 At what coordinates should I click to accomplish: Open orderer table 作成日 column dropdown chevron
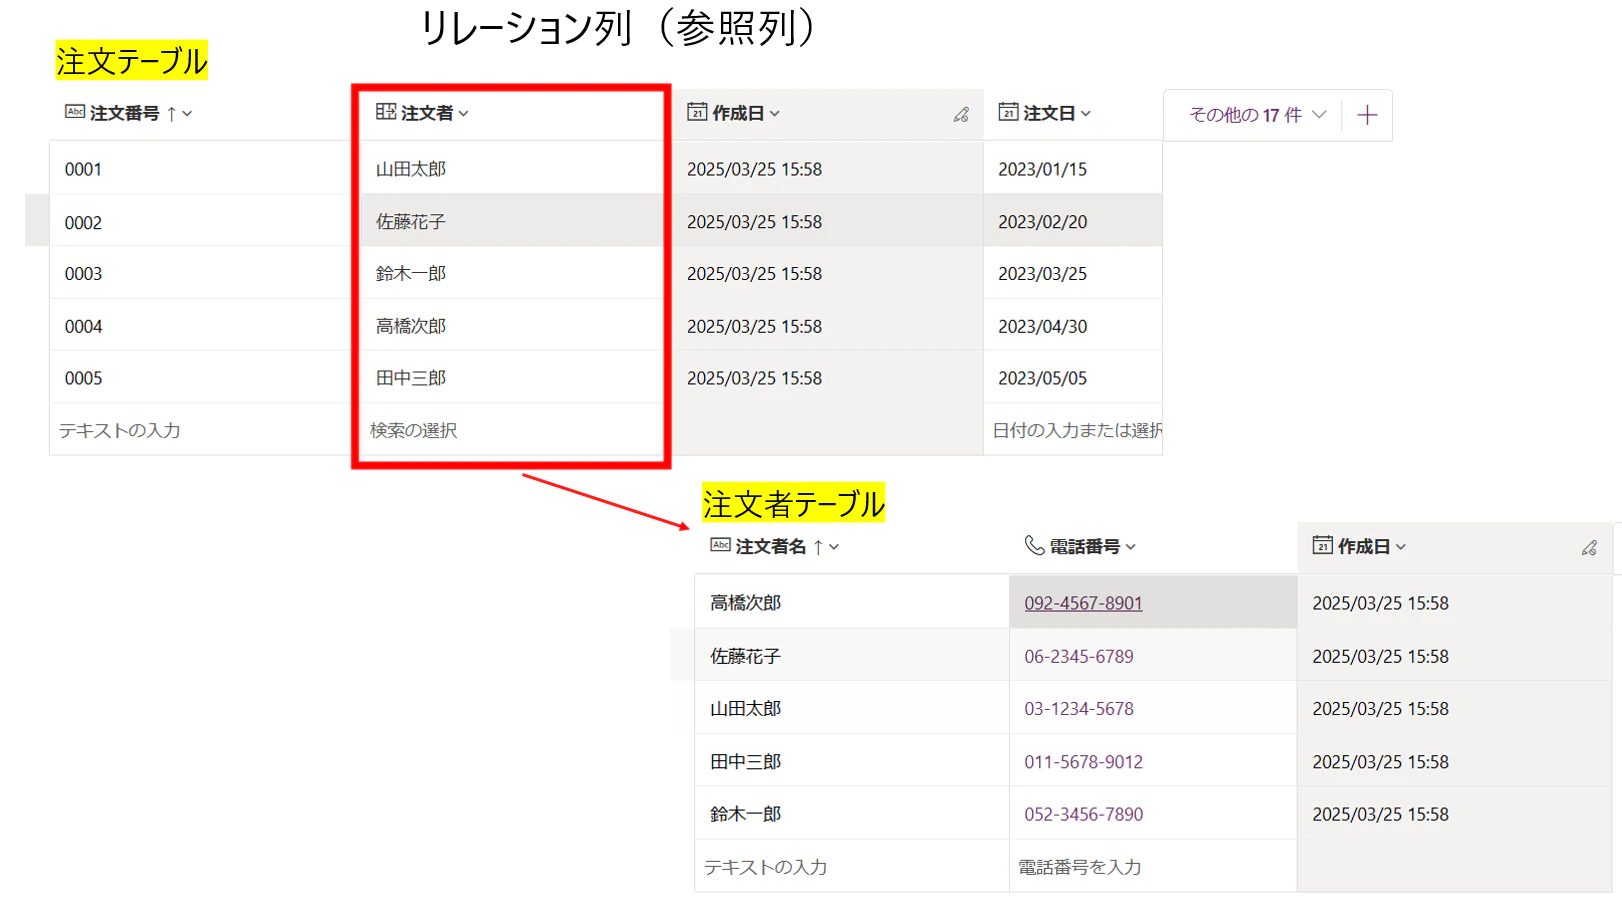point(1401,547)
